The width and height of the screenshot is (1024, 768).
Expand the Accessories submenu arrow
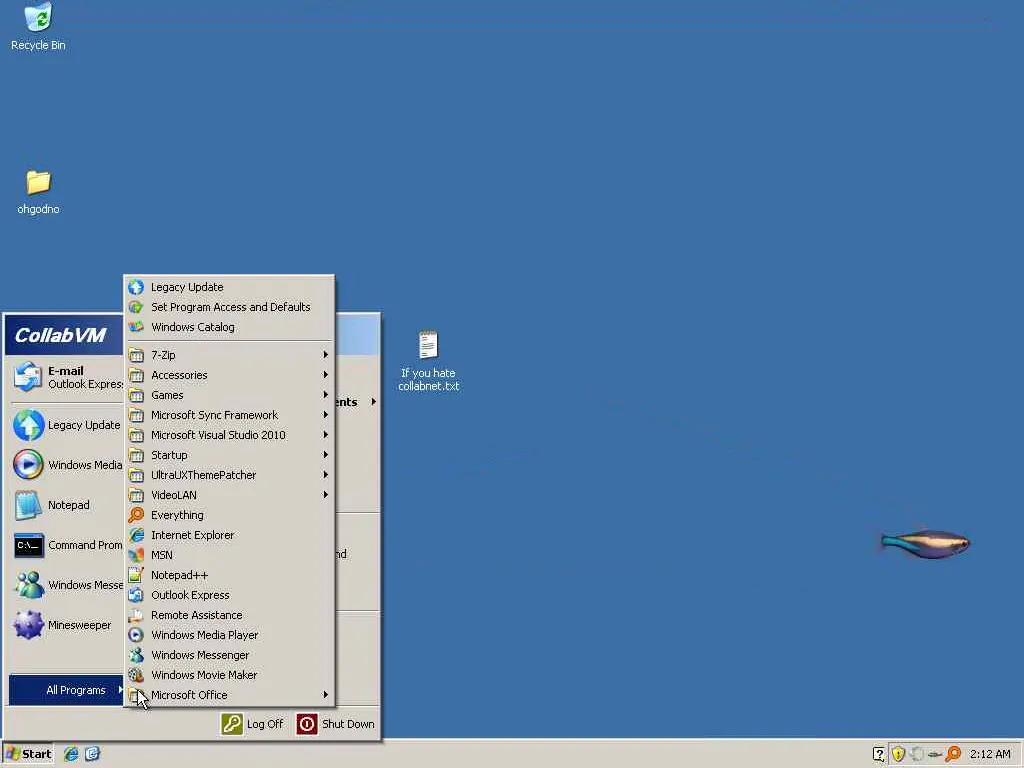pyautogui.click(x=325, y=375)
